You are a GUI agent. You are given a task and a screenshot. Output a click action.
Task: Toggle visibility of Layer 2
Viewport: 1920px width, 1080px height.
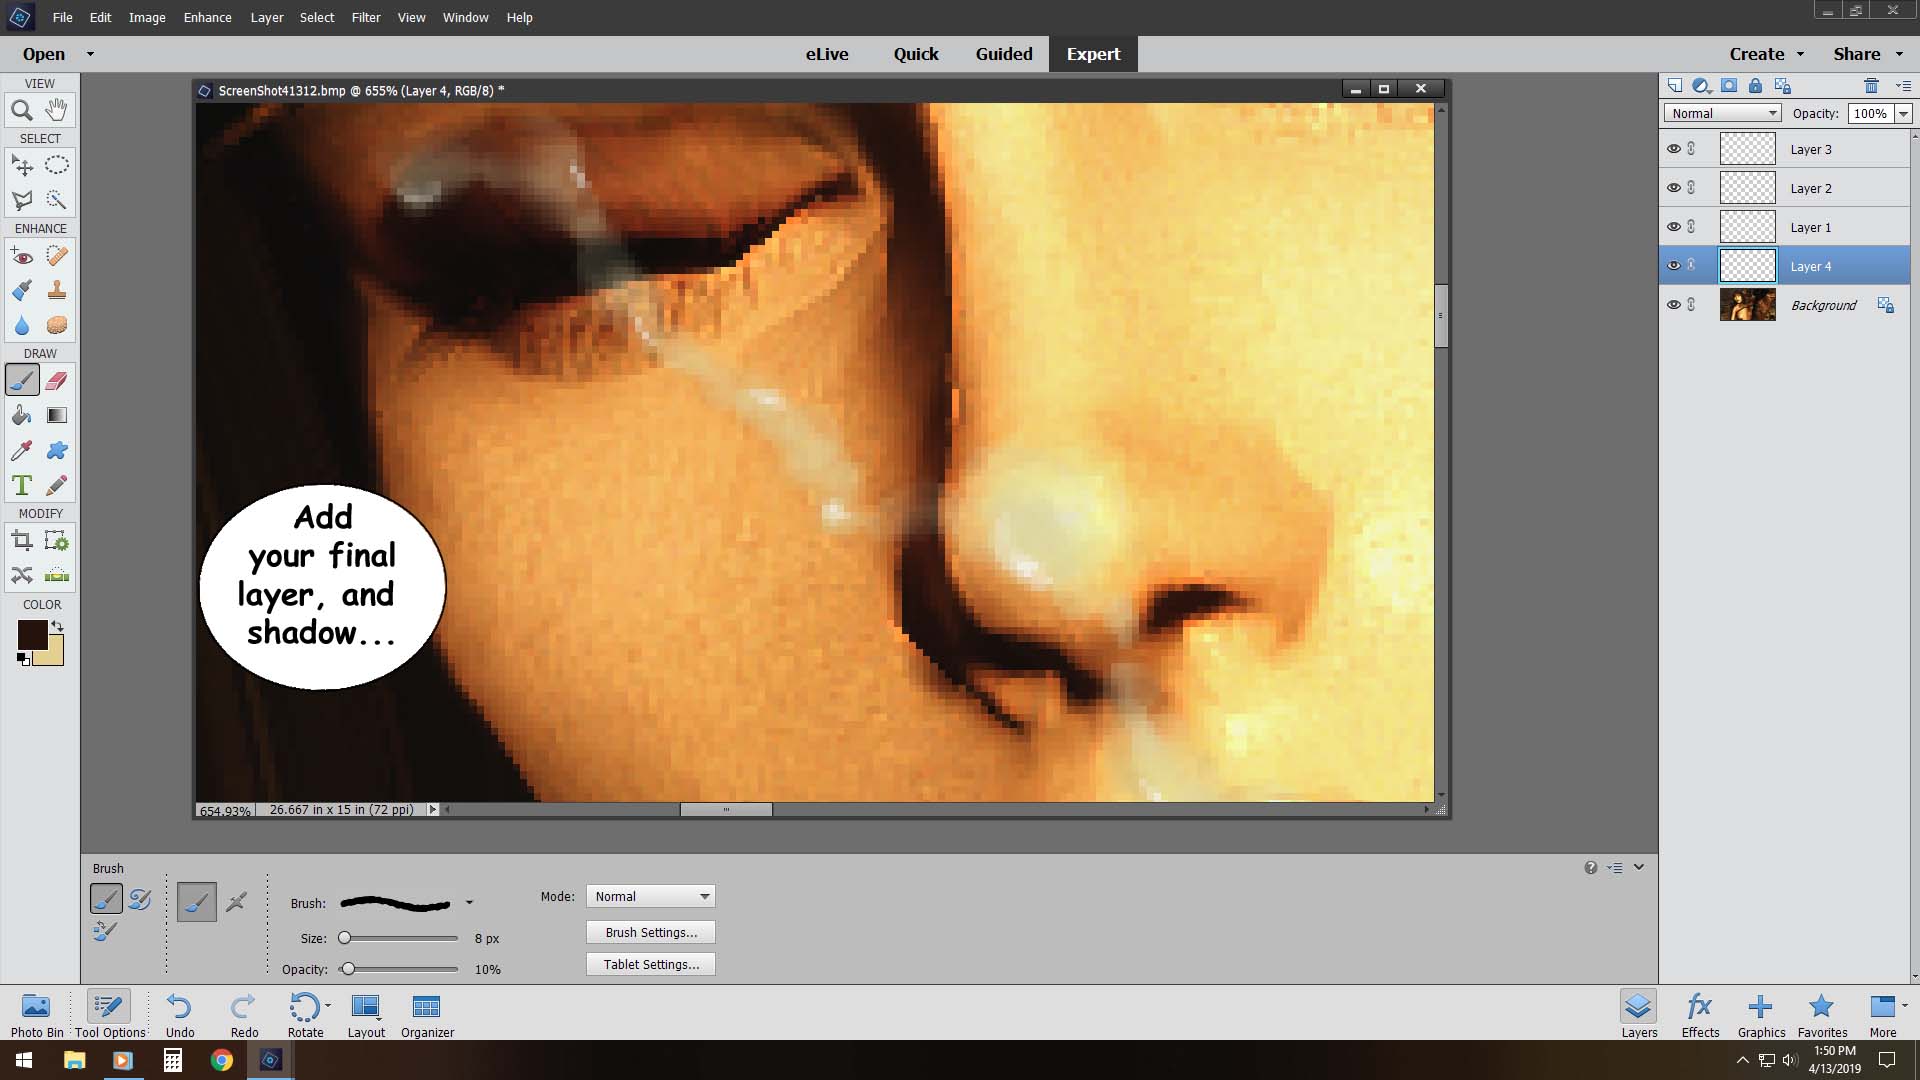point(1673,187)
